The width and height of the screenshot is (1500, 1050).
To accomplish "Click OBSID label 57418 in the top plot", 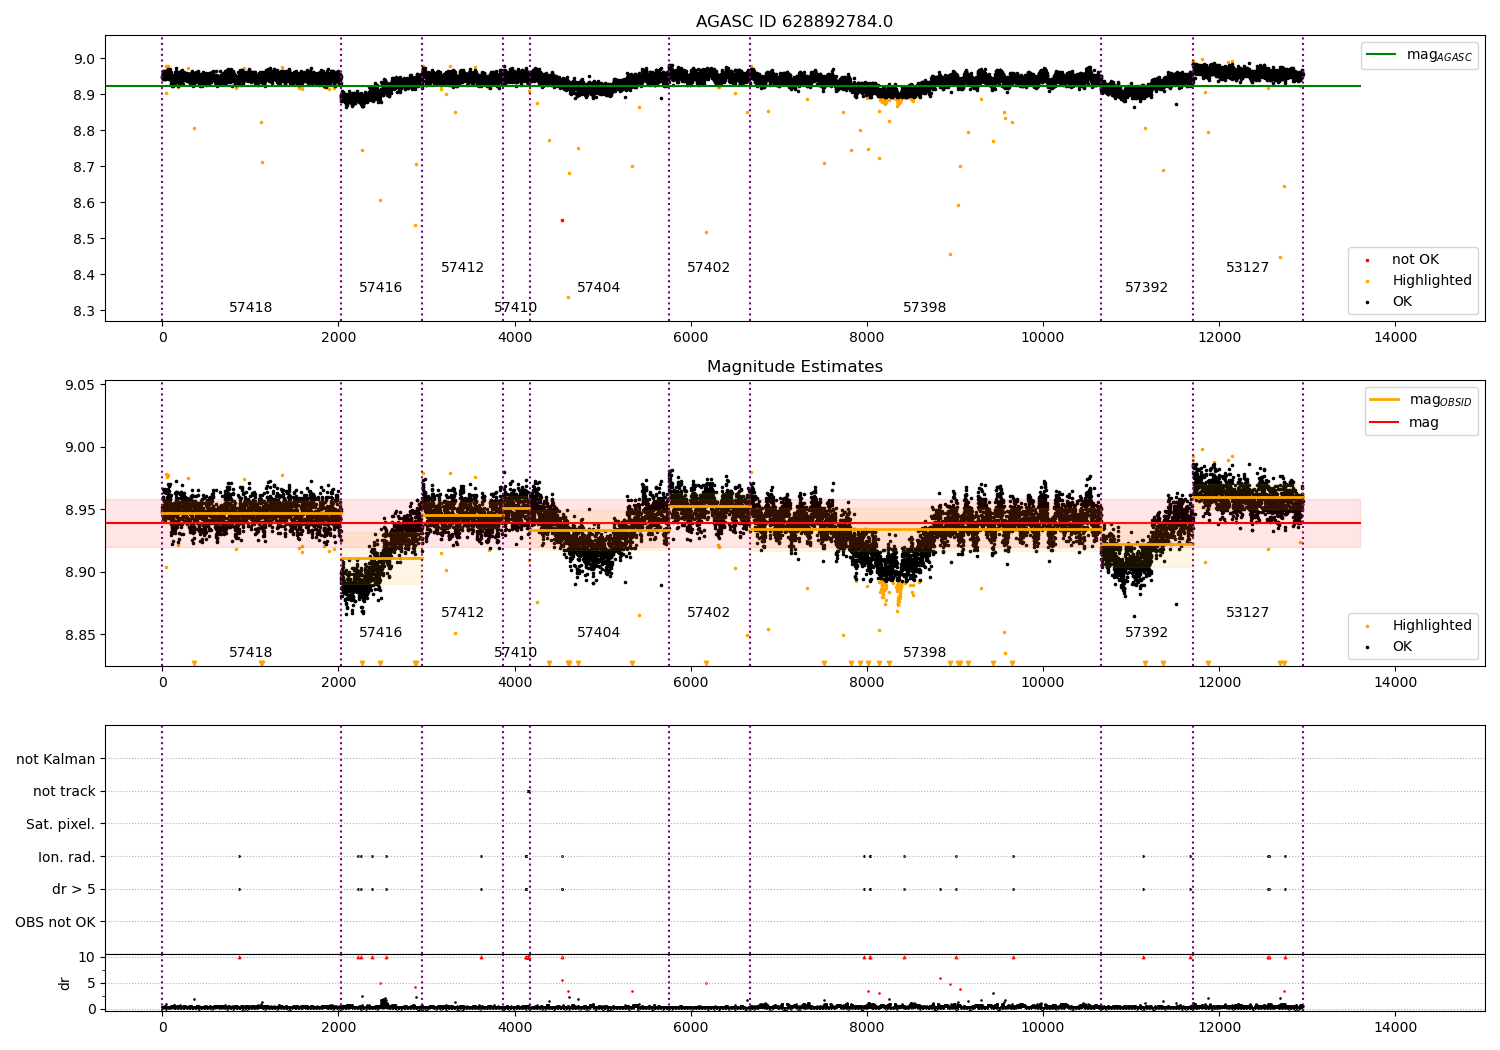I will point(250,307).
